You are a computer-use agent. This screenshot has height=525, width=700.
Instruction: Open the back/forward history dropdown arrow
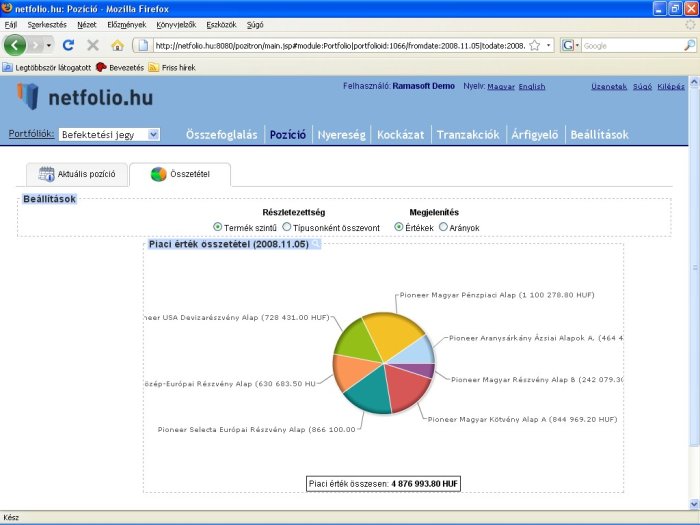49,46
